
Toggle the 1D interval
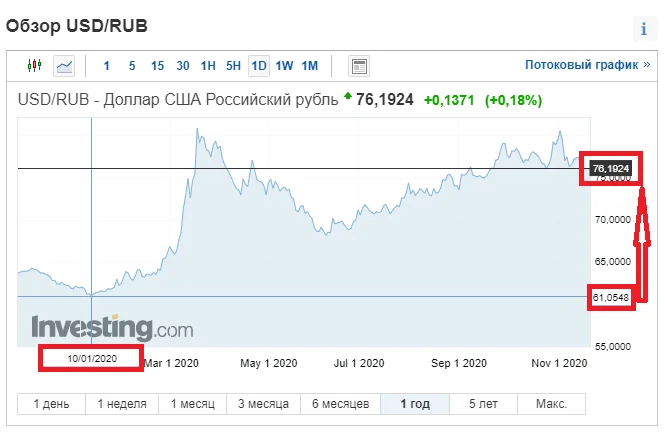[259, 66]
